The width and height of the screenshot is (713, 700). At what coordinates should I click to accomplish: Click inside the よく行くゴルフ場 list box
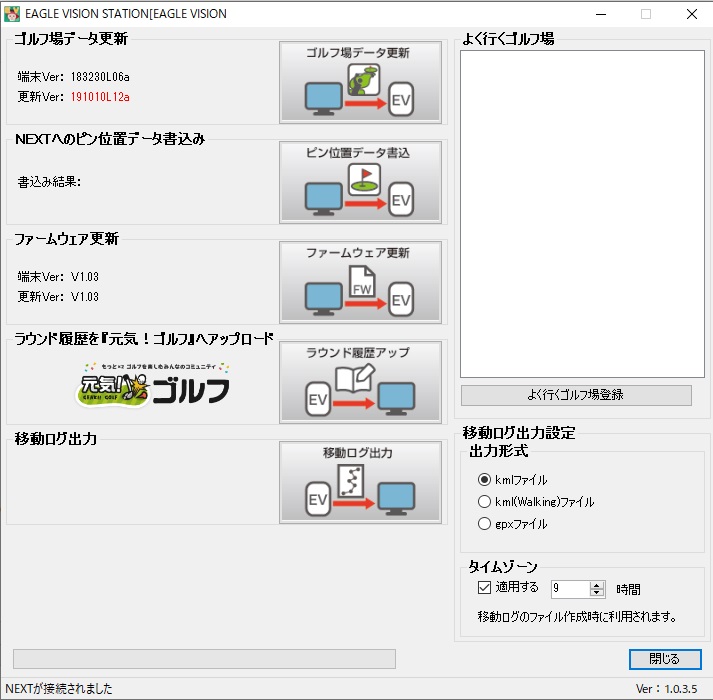(x=582, y=214)
